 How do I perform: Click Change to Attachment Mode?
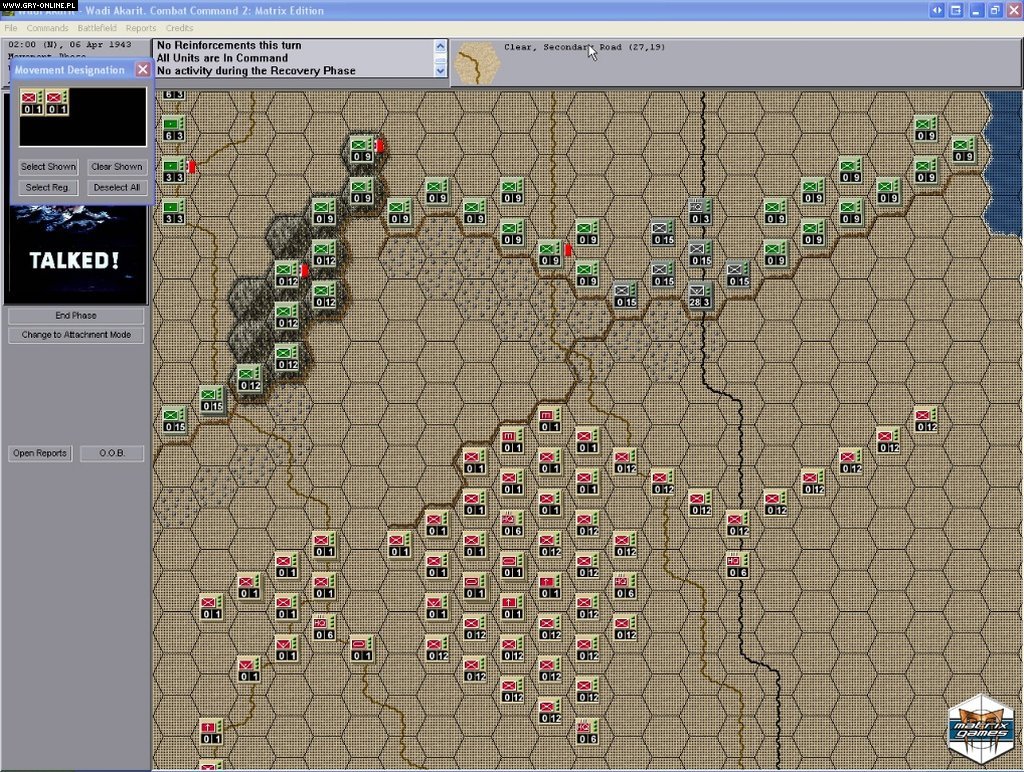76,335
